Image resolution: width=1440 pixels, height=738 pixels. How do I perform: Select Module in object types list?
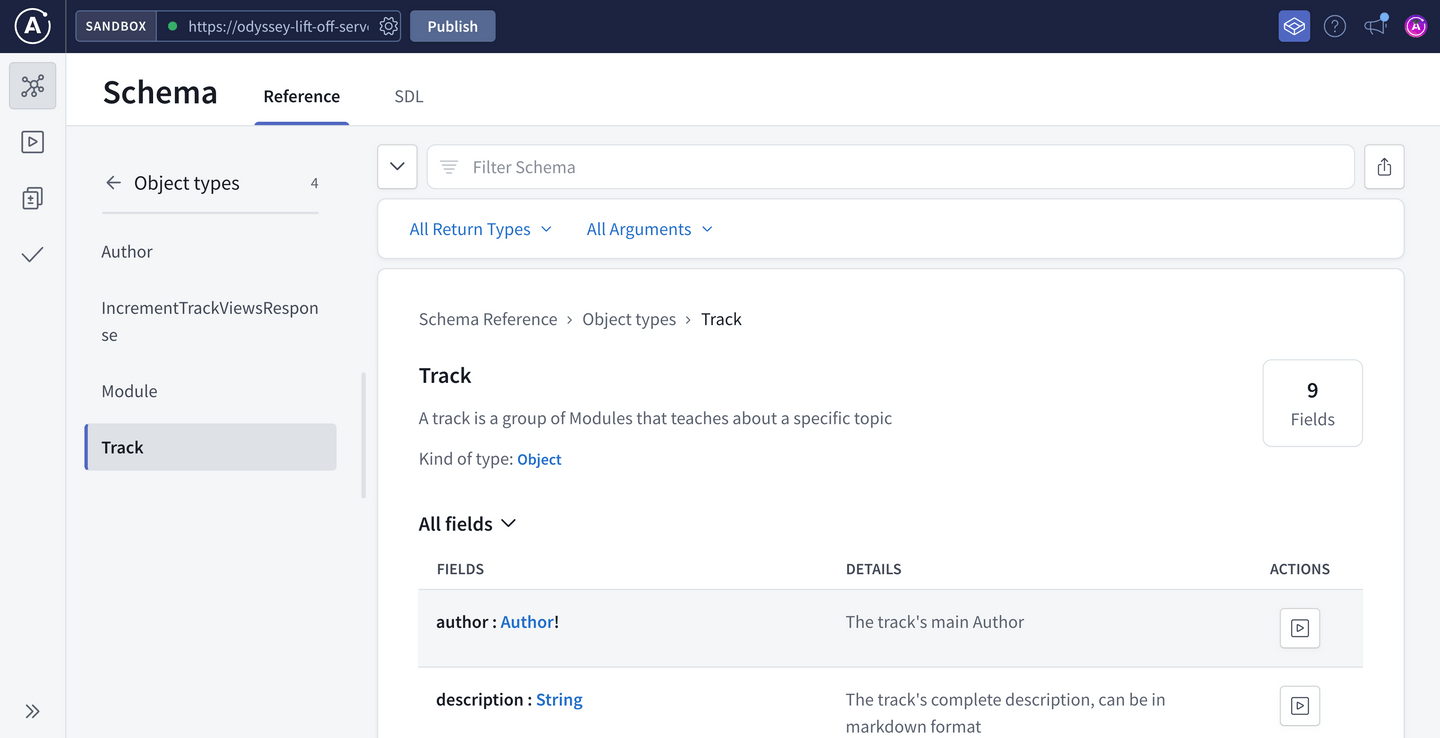pos(129,391)
